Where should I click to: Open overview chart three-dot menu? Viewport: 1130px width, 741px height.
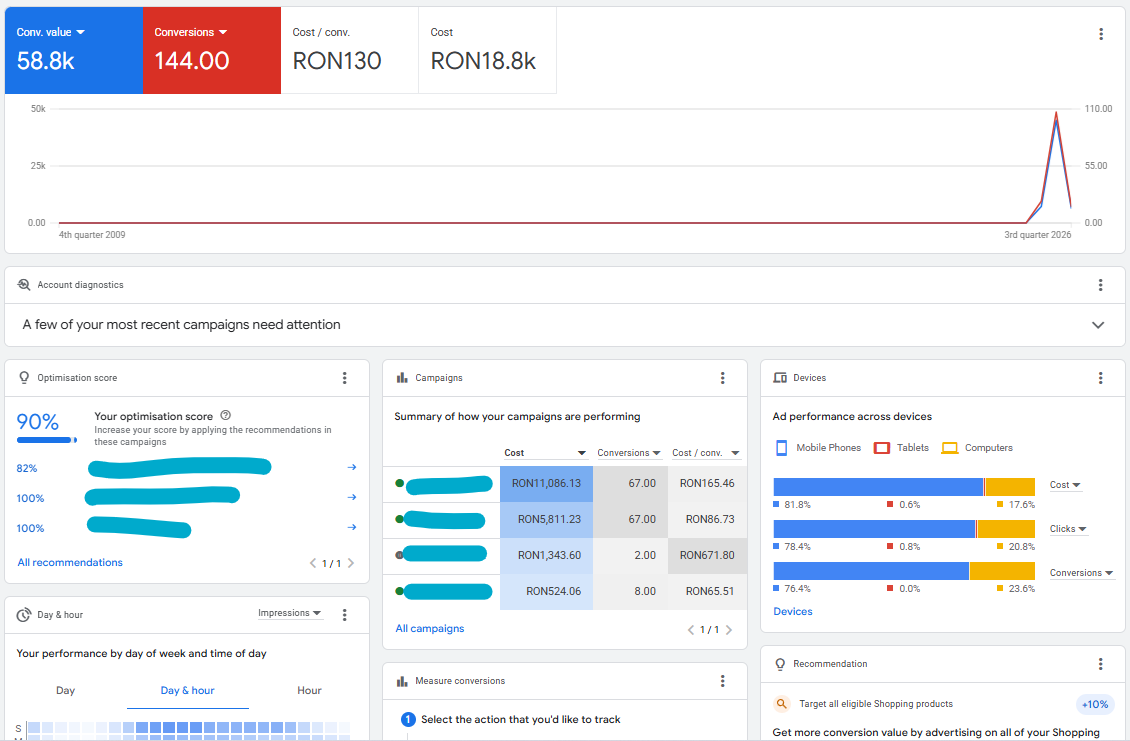click(1100, 34)
